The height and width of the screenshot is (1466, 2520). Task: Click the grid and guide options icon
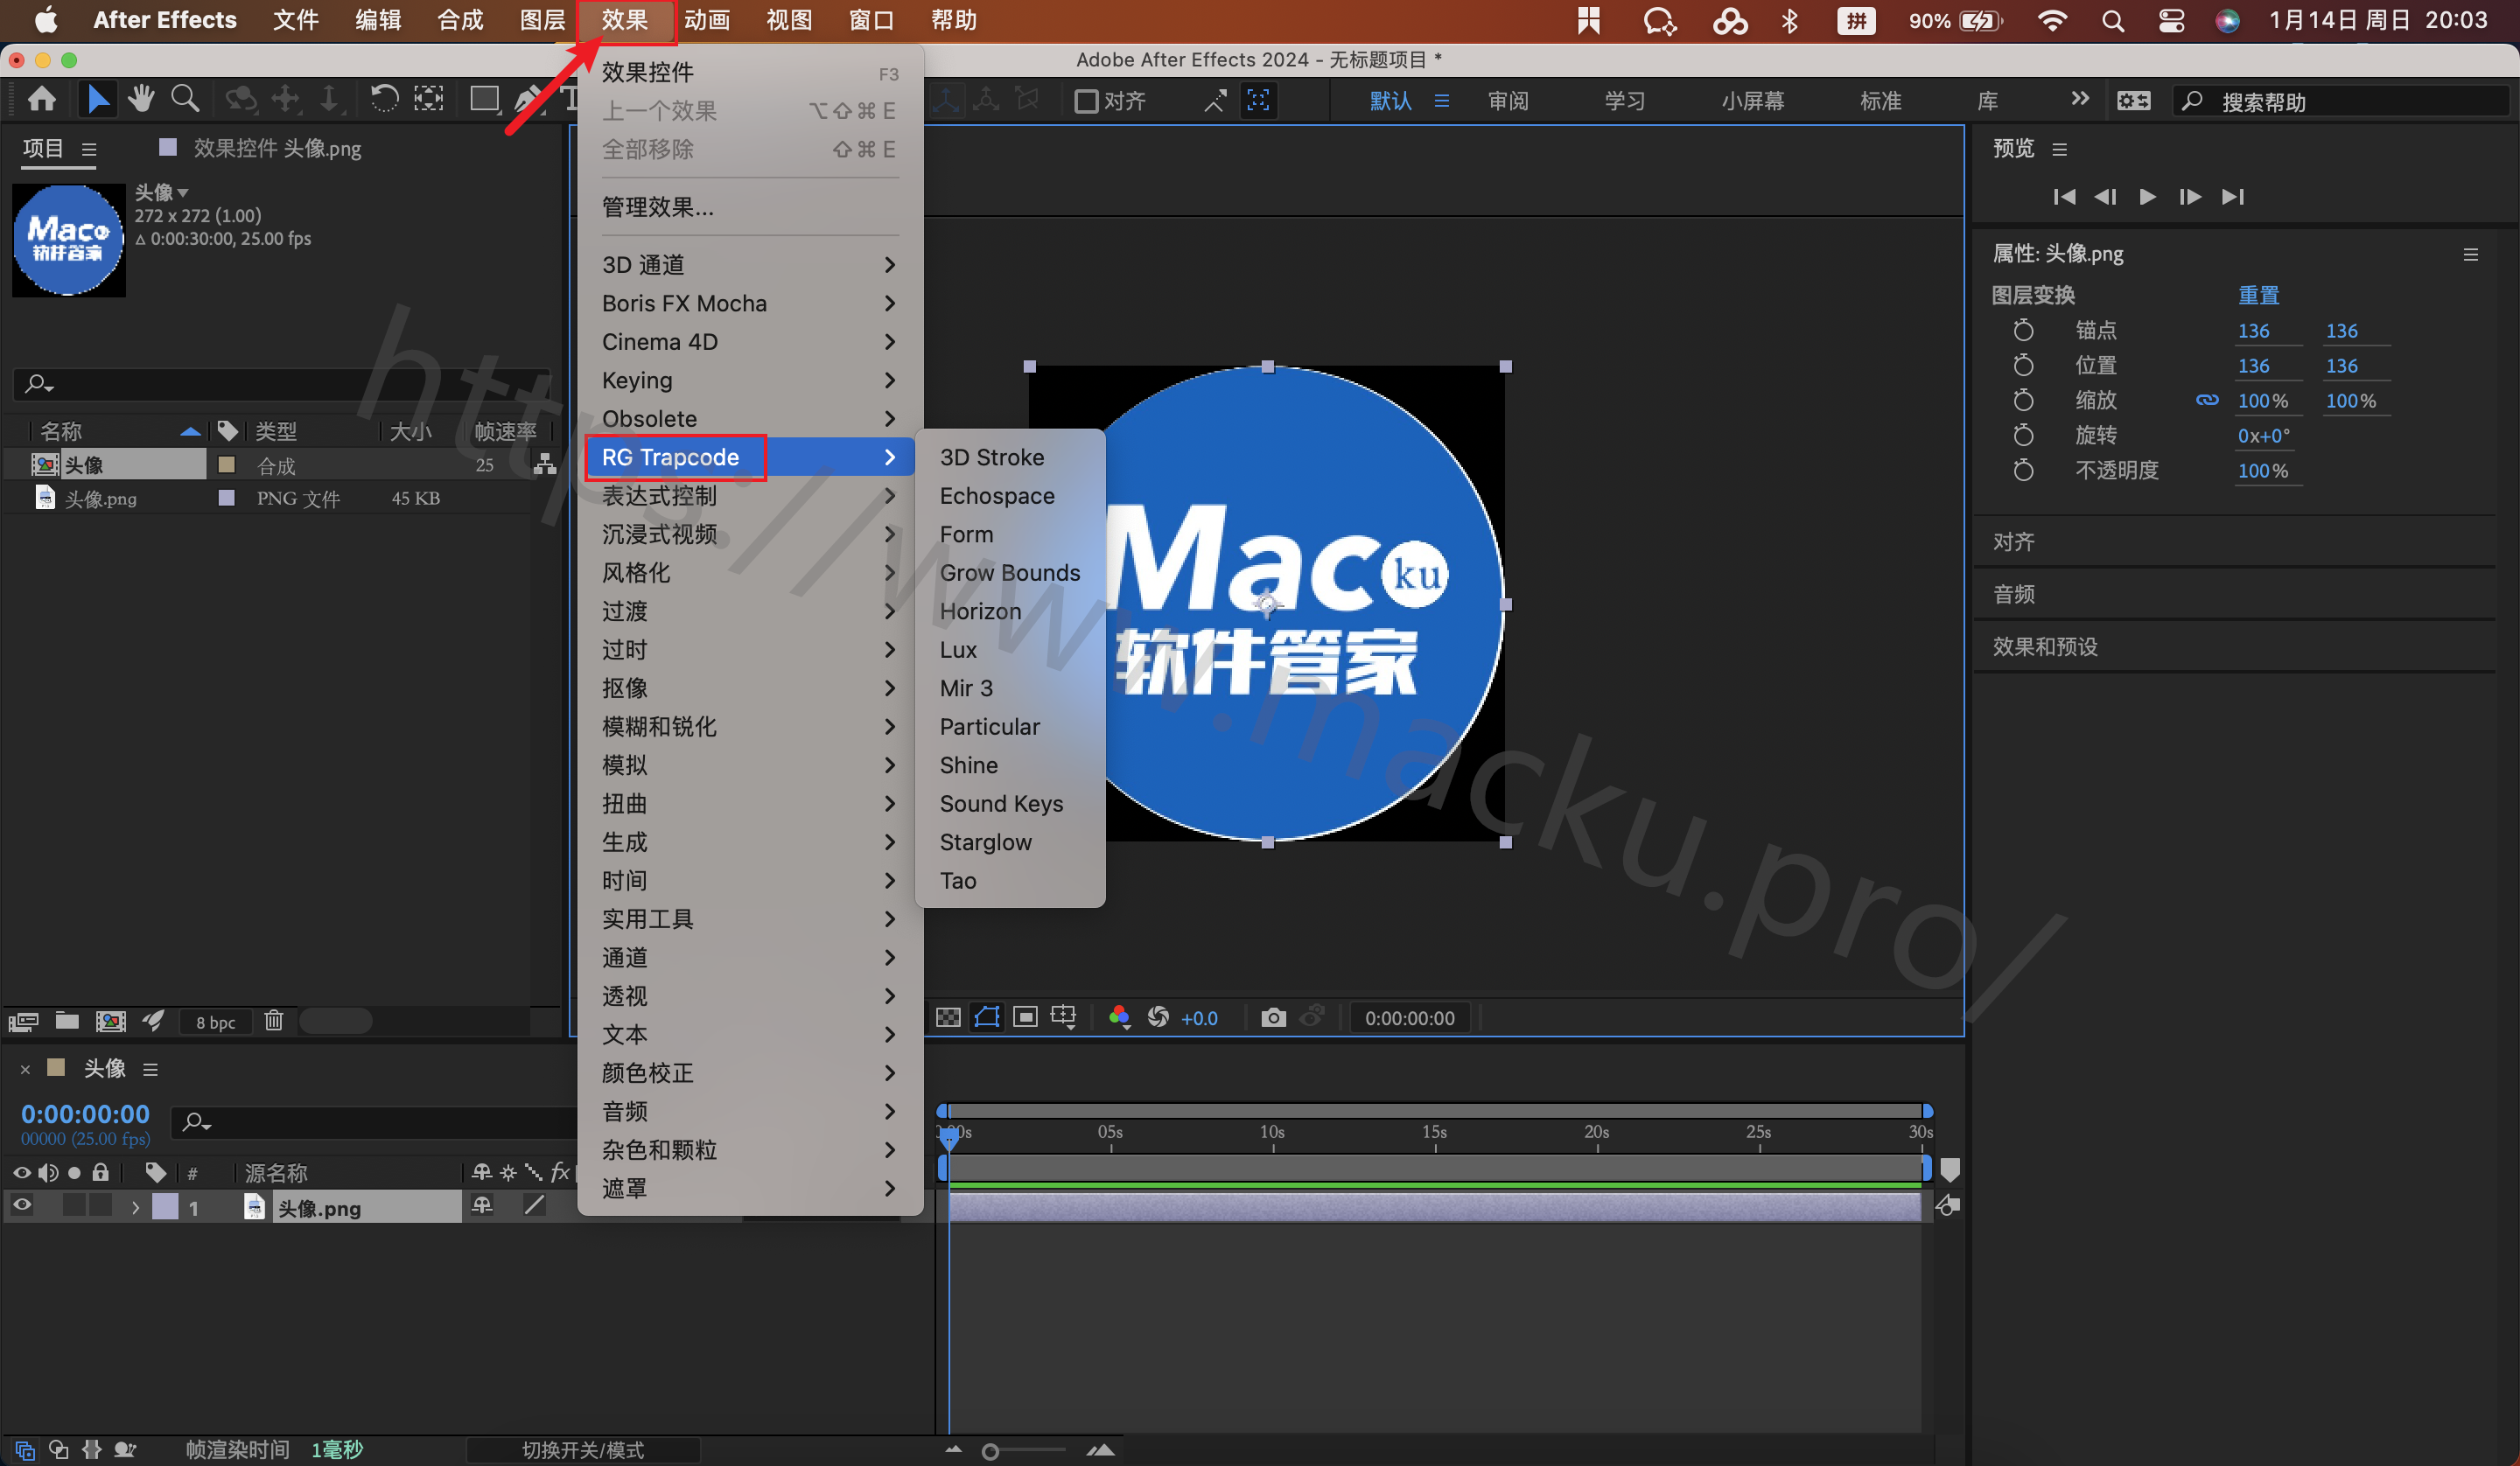[x=1063, y=1018]
